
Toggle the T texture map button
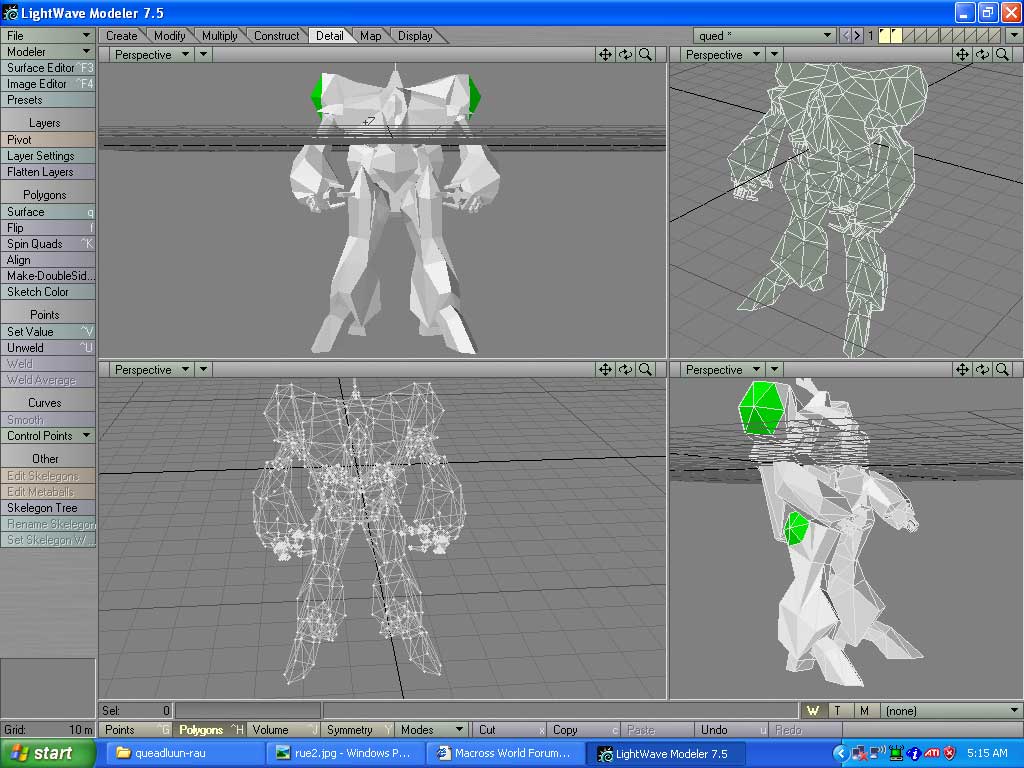pyautogui.click(x=838, y=711)
